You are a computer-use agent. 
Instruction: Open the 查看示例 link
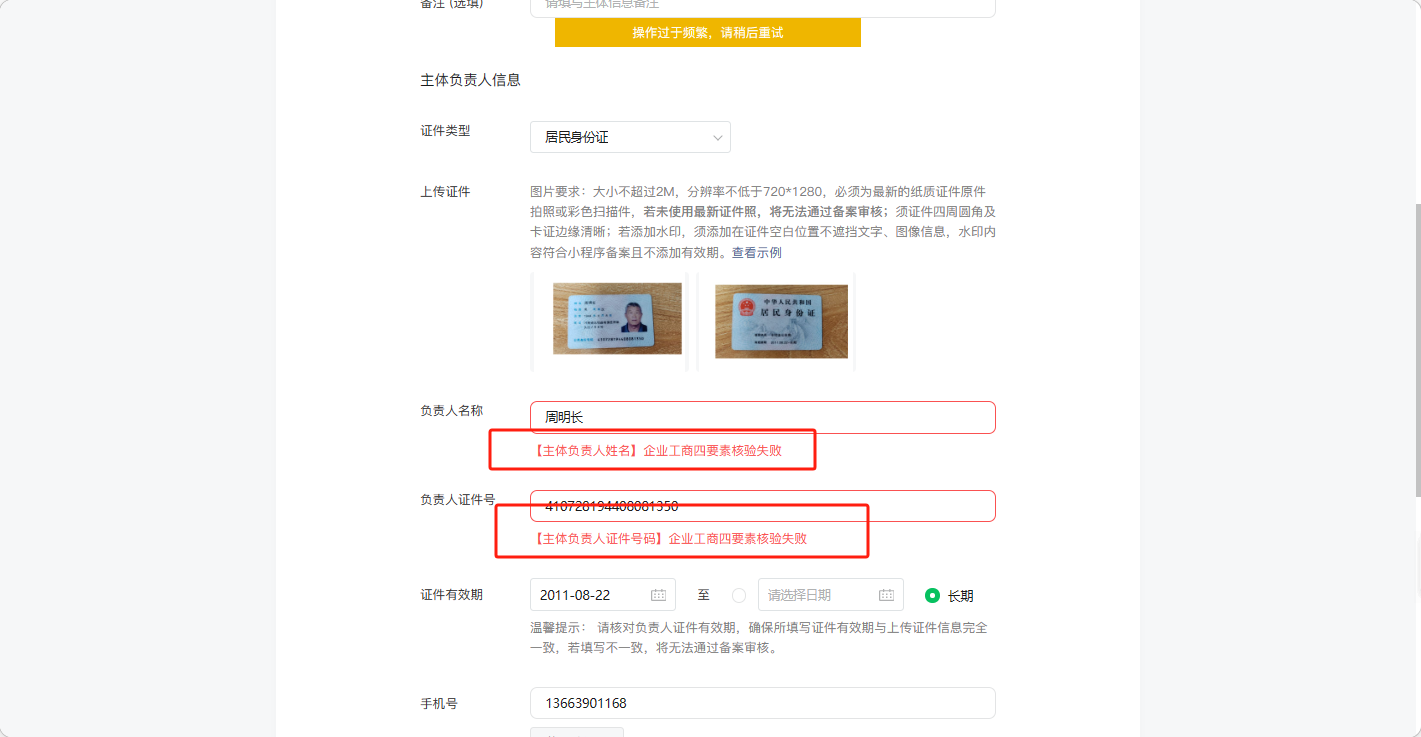[756, 253]
